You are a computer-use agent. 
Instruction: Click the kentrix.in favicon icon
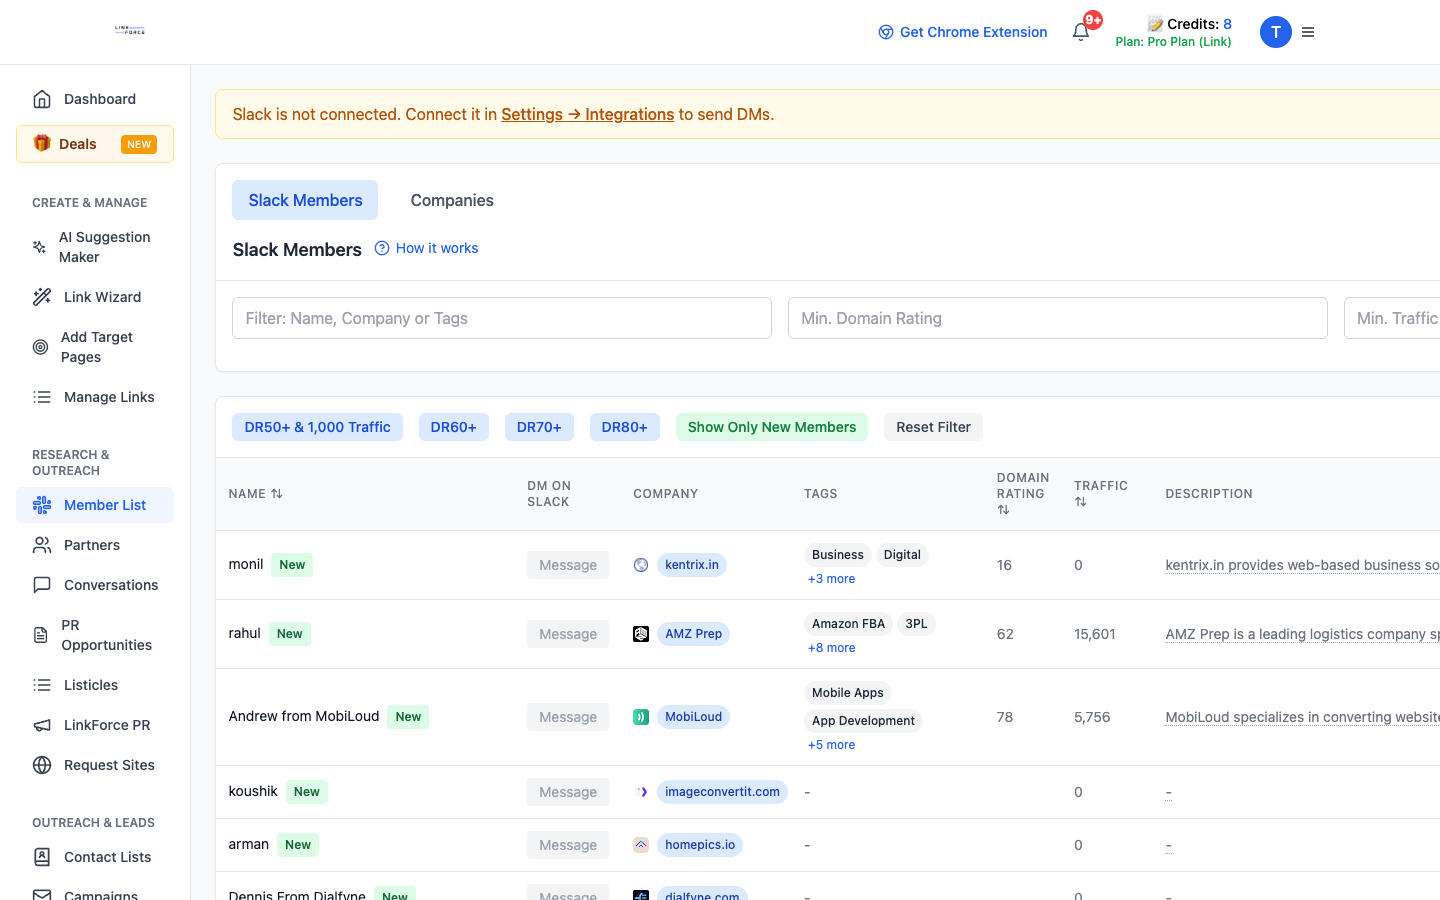(641, 565)
